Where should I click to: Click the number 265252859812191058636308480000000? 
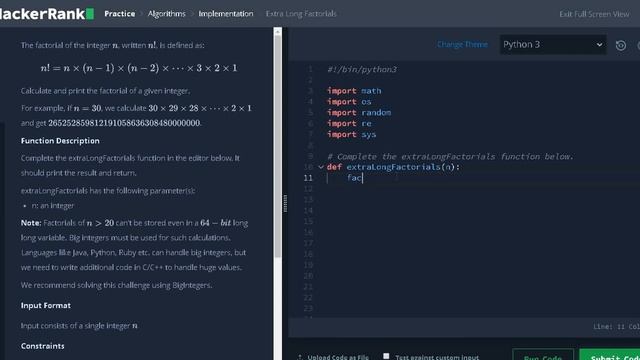click(x=124, y=123)
